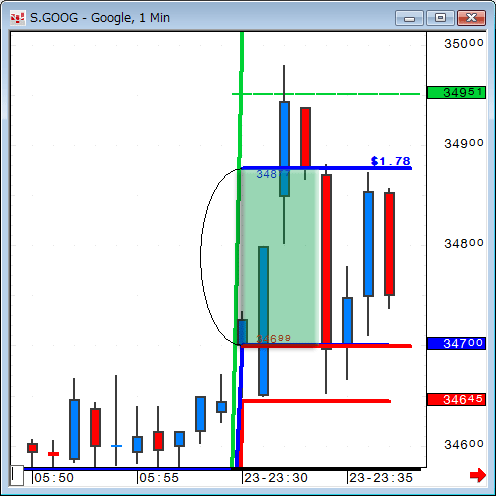
Task: Select the red horizontal line at 34645
Action: [x=316, y=401]
